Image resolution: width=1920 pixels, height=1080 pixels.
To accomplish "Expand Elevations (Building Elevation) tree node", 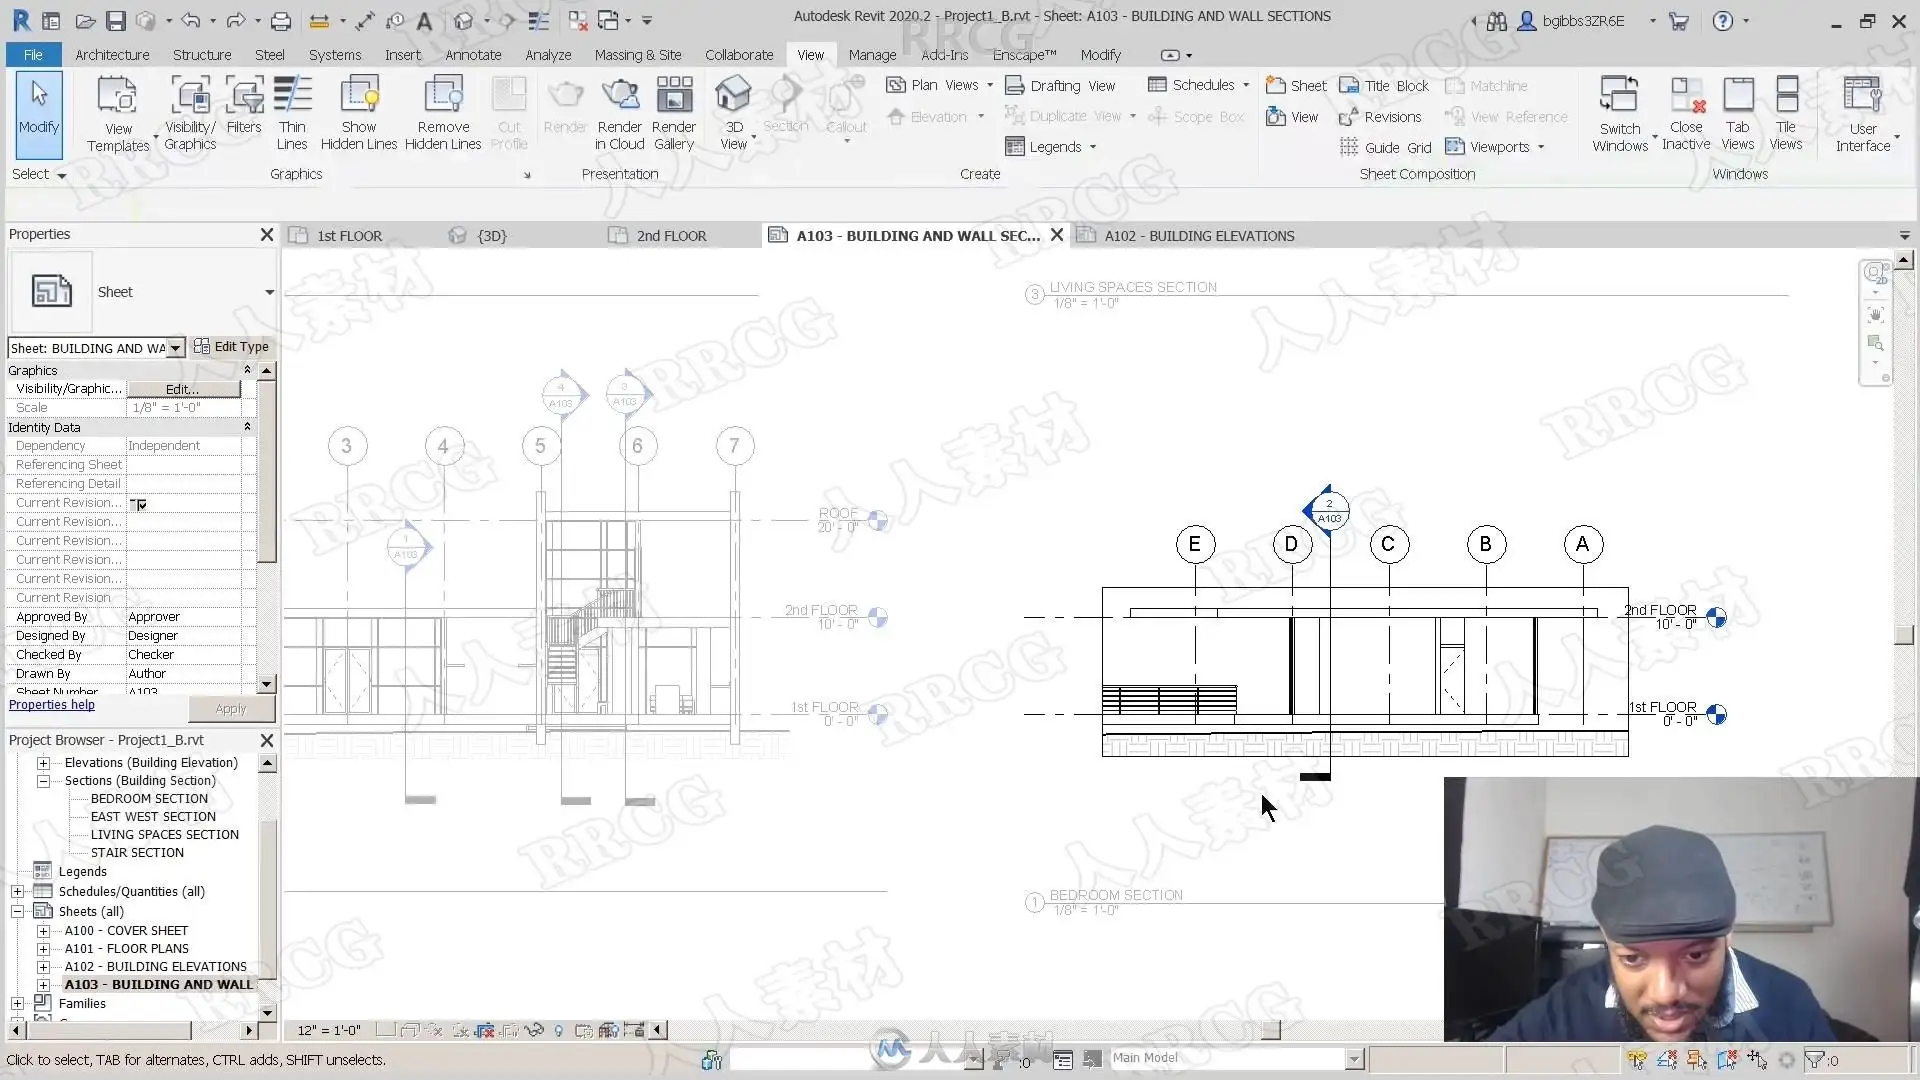I will tap(43, 763).
